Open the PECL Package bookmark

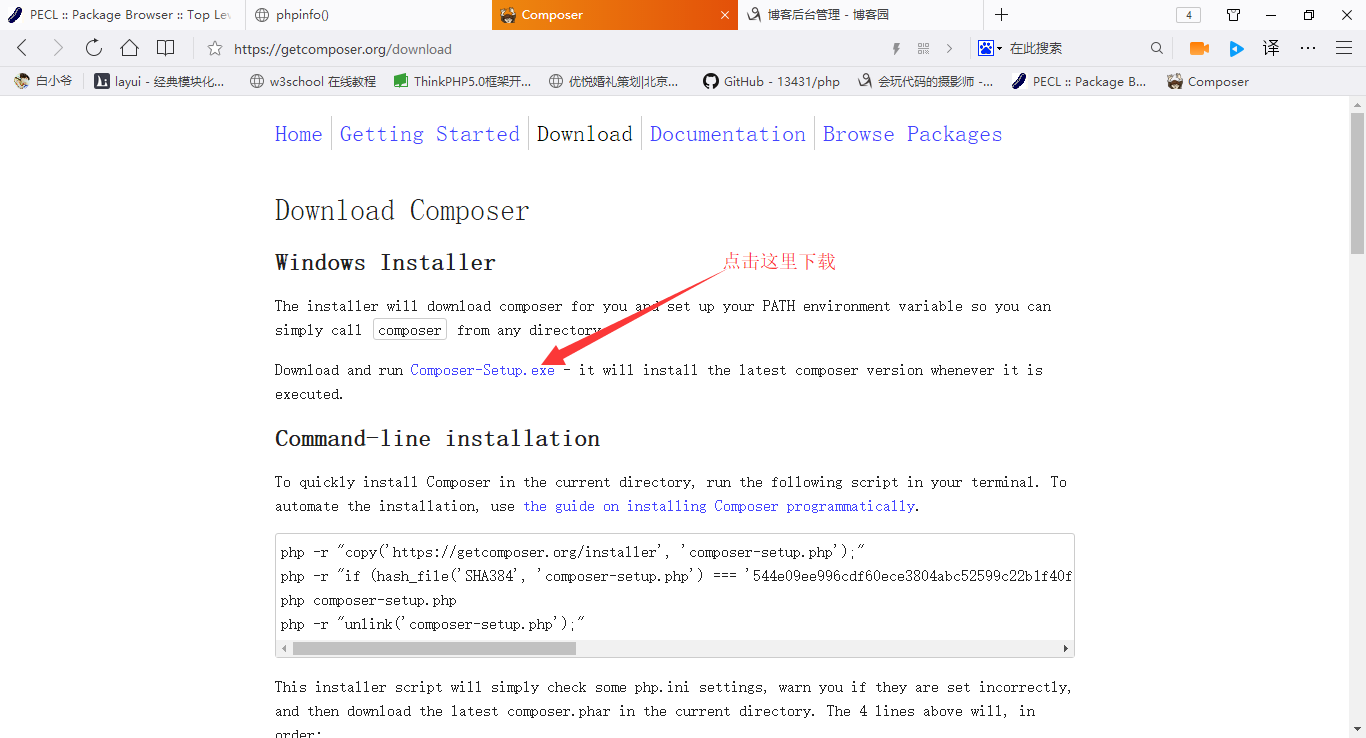tap(1079, 82)
